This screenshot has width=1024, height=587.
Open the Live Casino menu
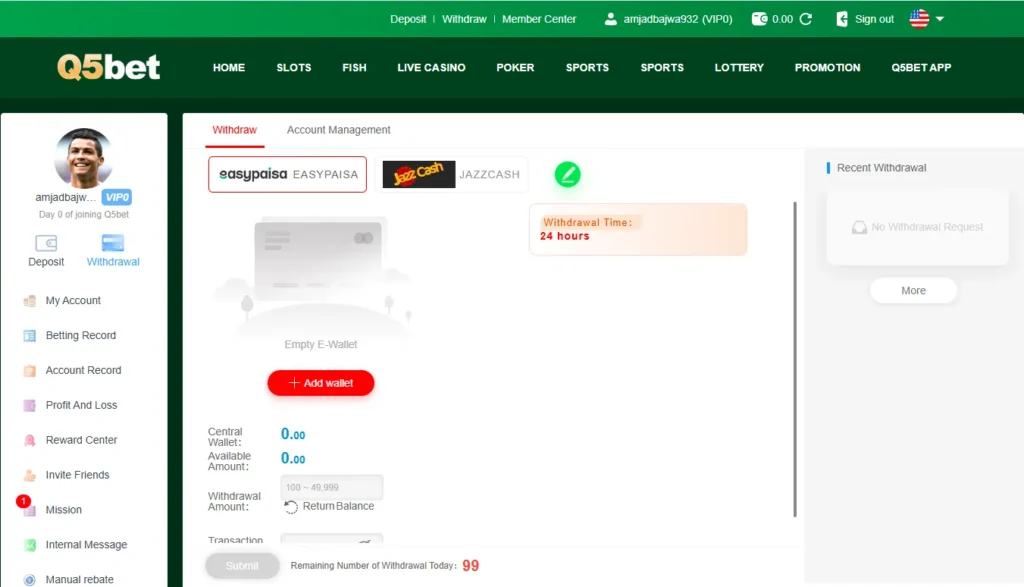[x=431, y=68]
